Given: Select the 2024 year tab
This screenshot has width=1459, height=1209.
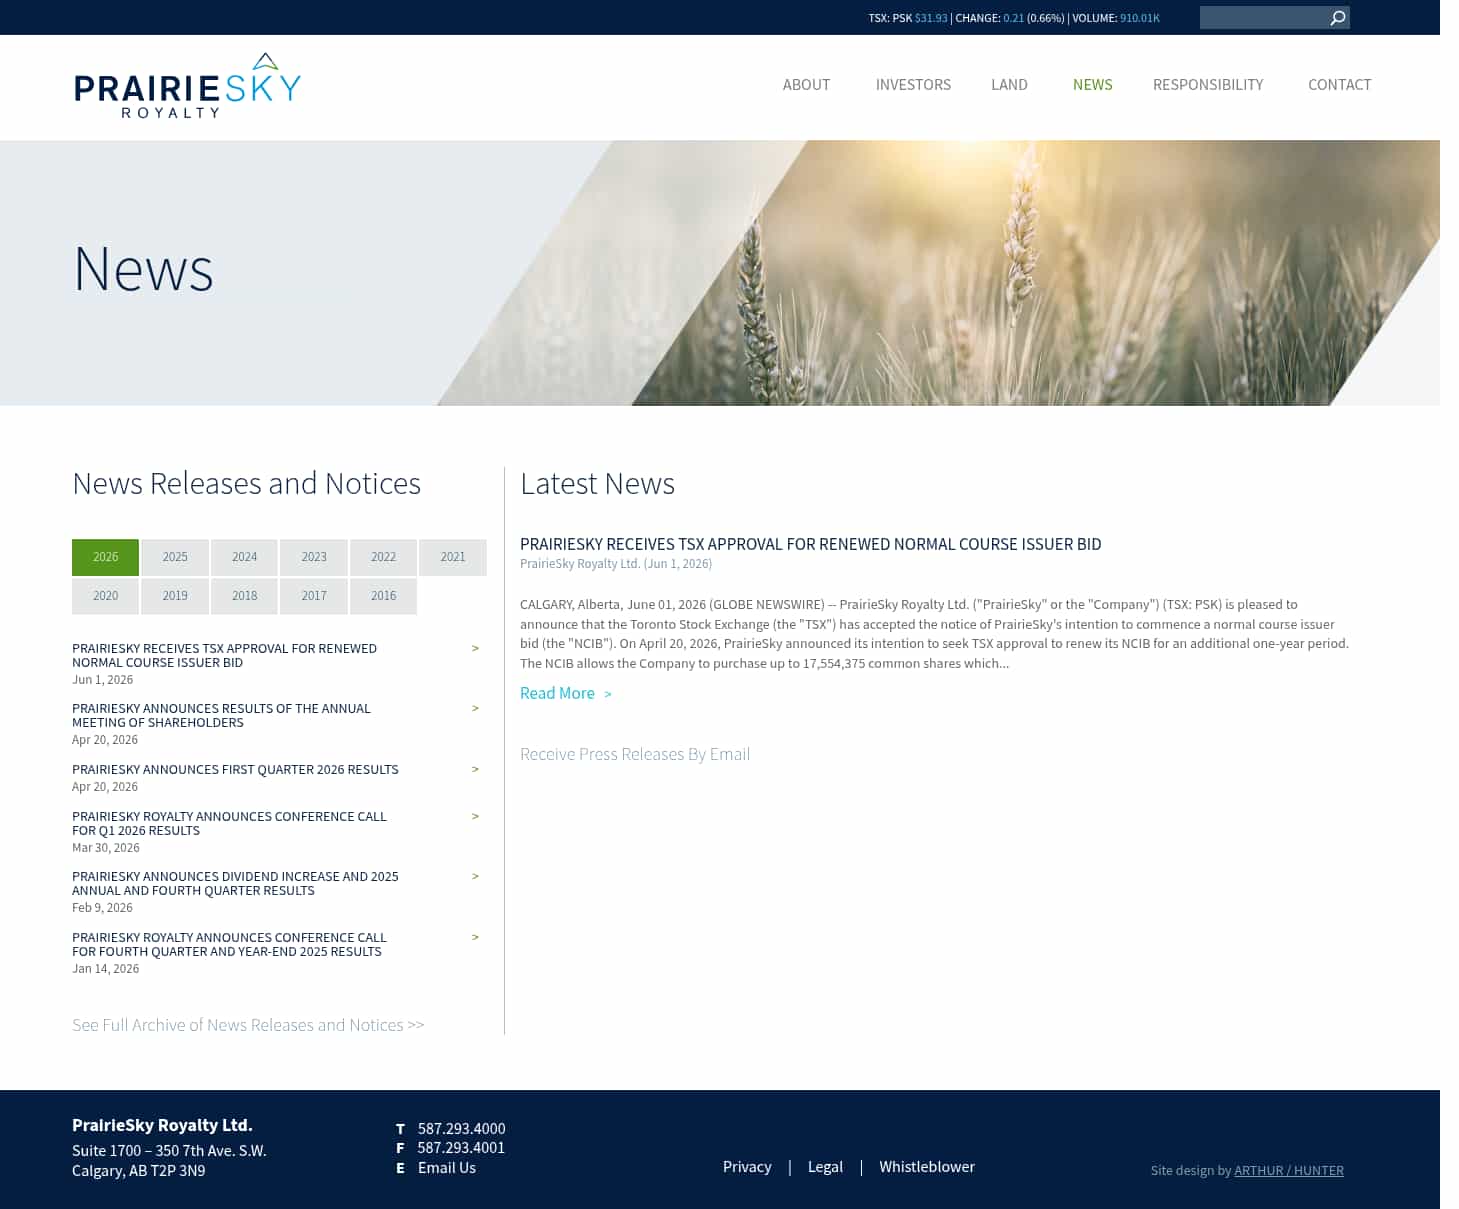Looking at the screenshot, I should pos(244,557).
